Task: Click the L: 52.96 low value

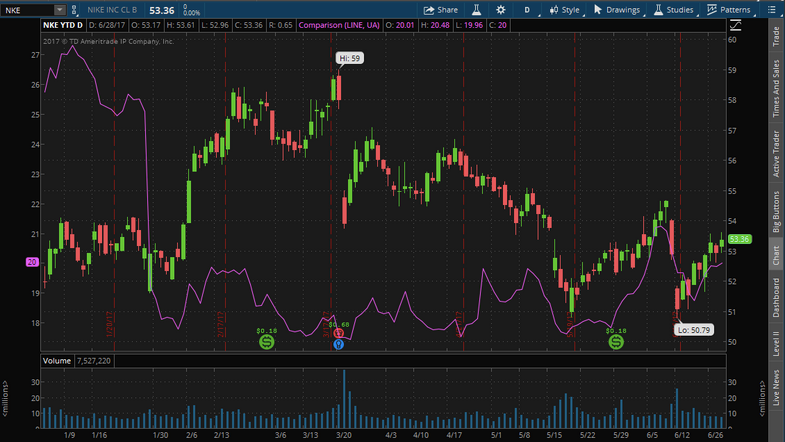Action: [x=215, y=25]
